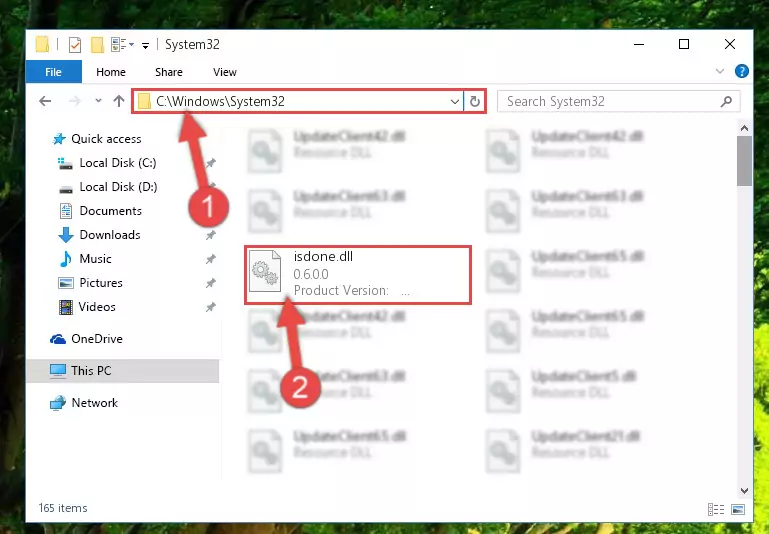Open Documents in the sidebar
This screenshot has width=769, height=534.
[110, 211]
